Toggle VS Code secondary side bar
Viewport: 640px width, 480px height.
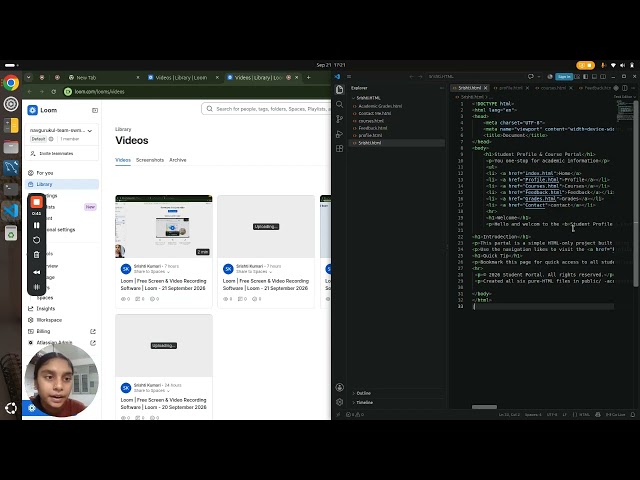click(x=603, y=76)
